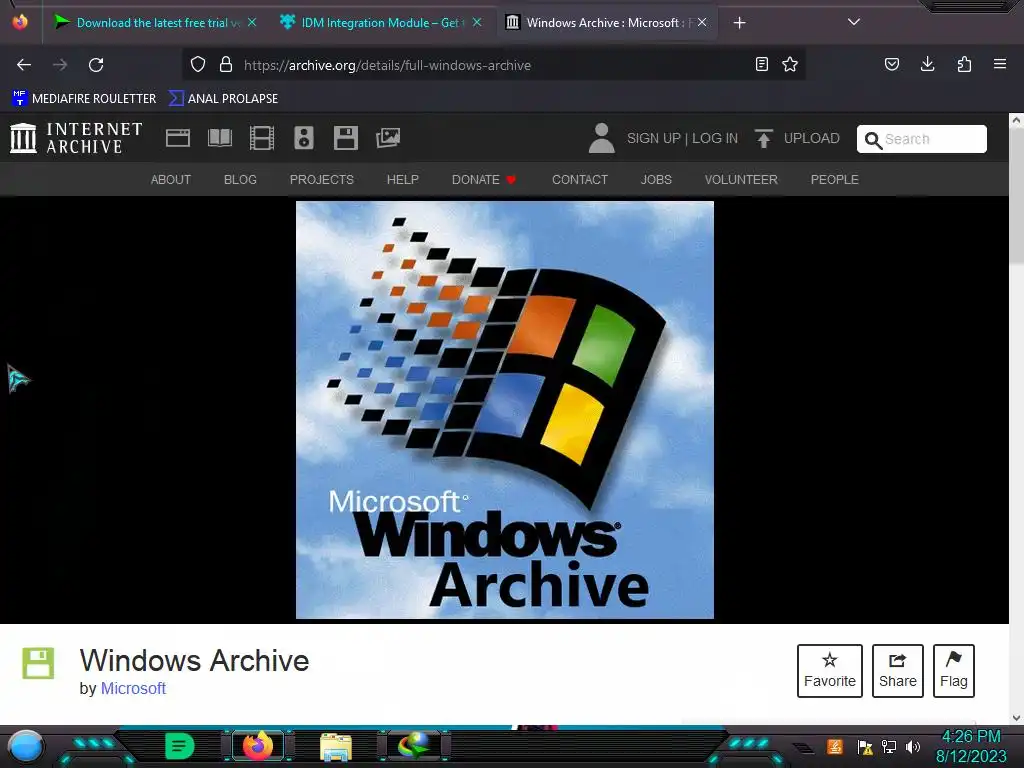Click the green floppy software icon by title
Image resolution: width=1024 pixels, height=768 pixels.
39,664
